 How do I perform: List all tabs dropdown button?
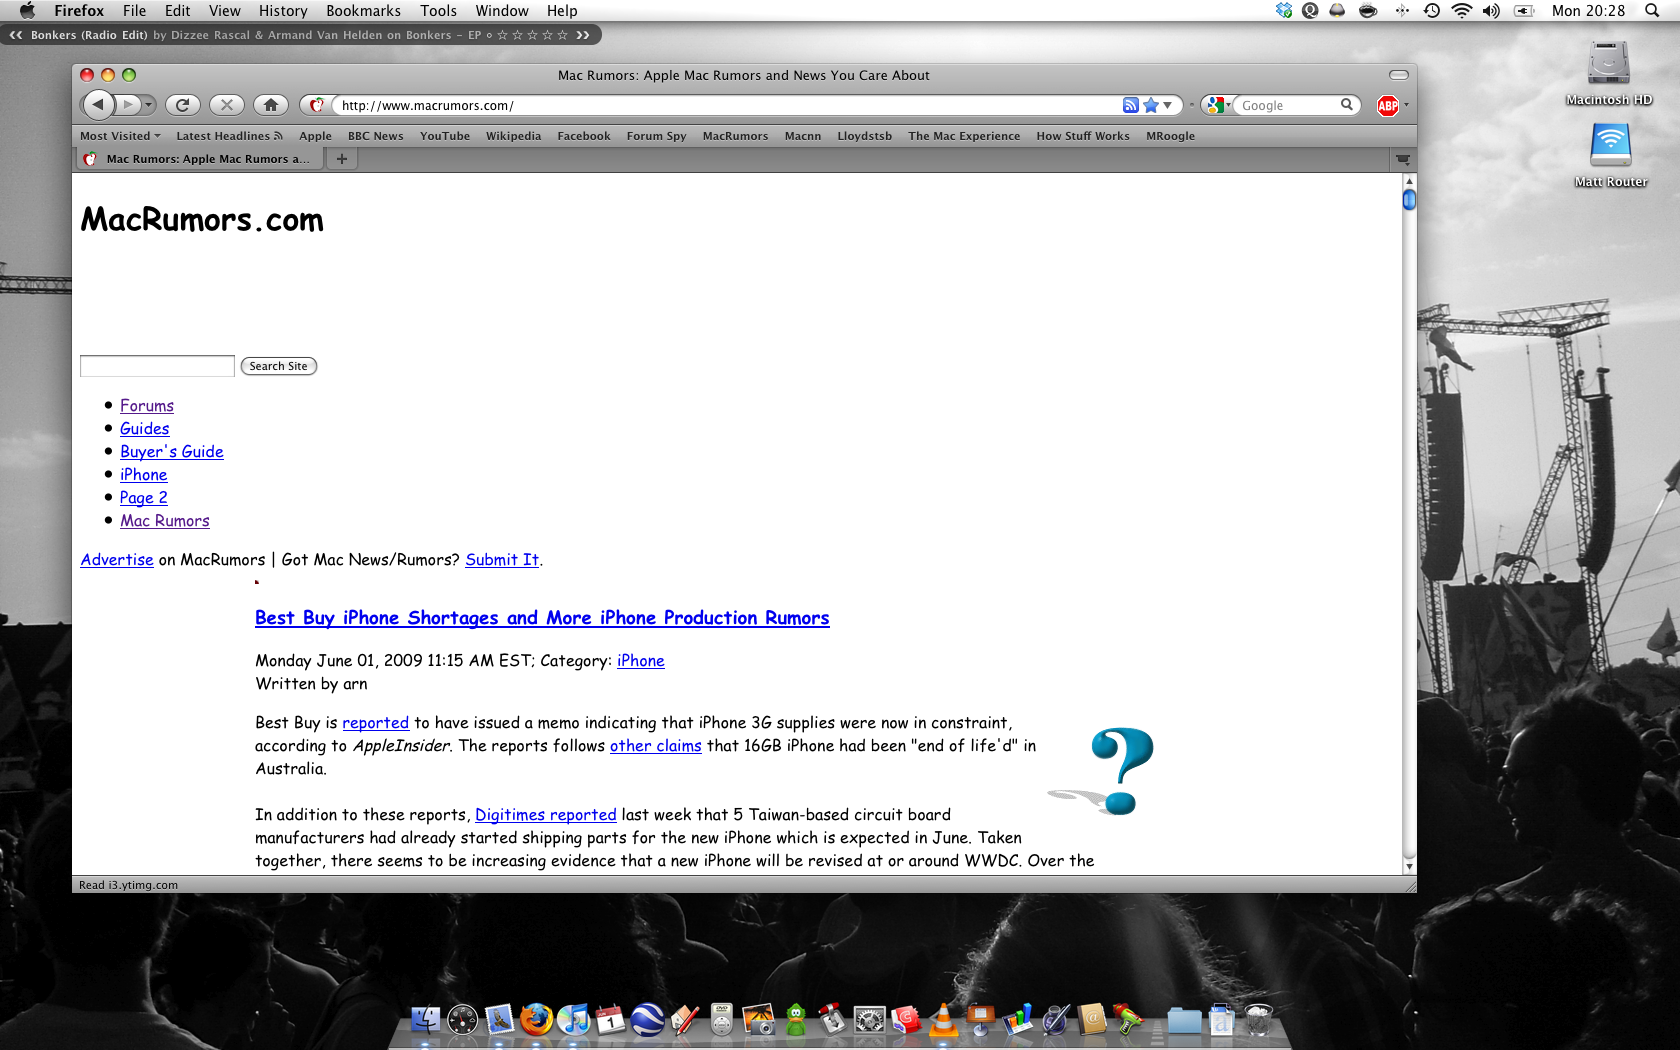tap(1403, 159)
